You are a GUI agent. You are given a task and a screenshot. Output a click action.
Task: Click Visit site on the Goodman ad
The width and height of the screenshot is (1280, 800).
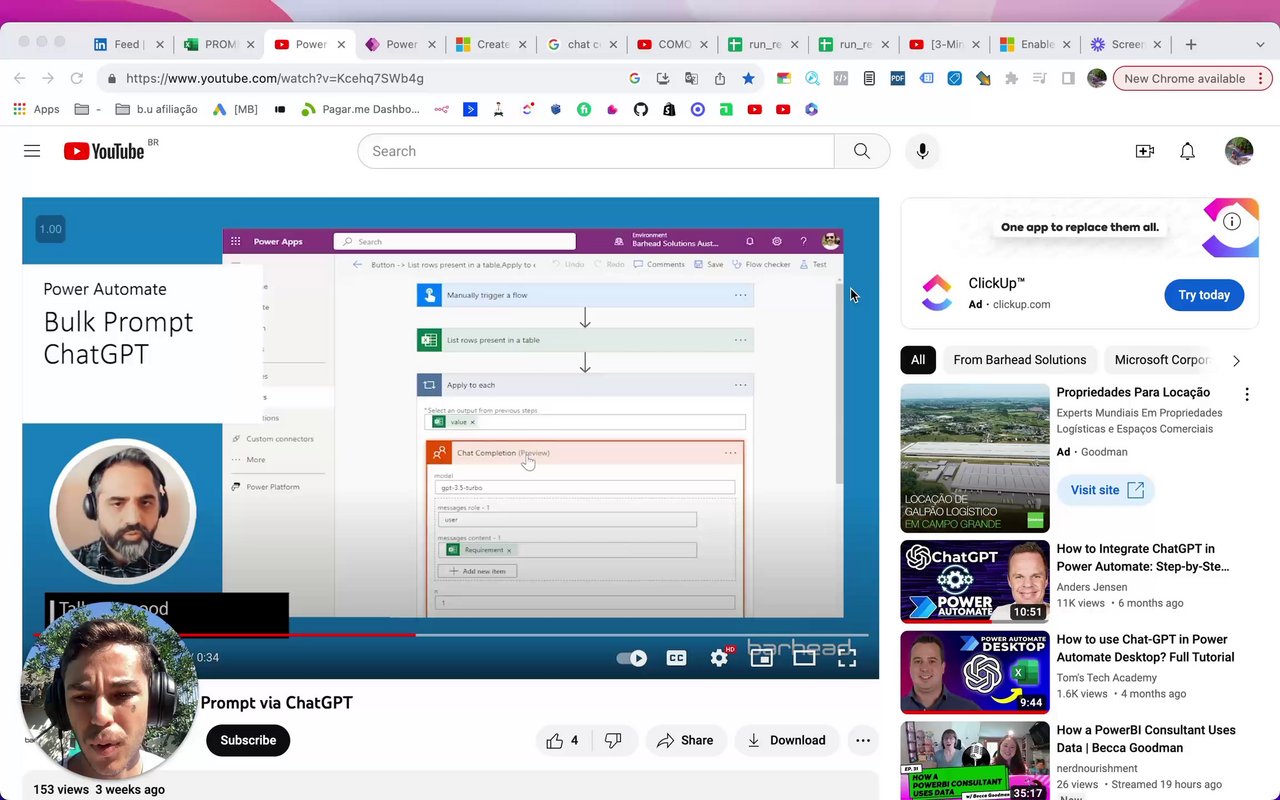coord(1106,490)
